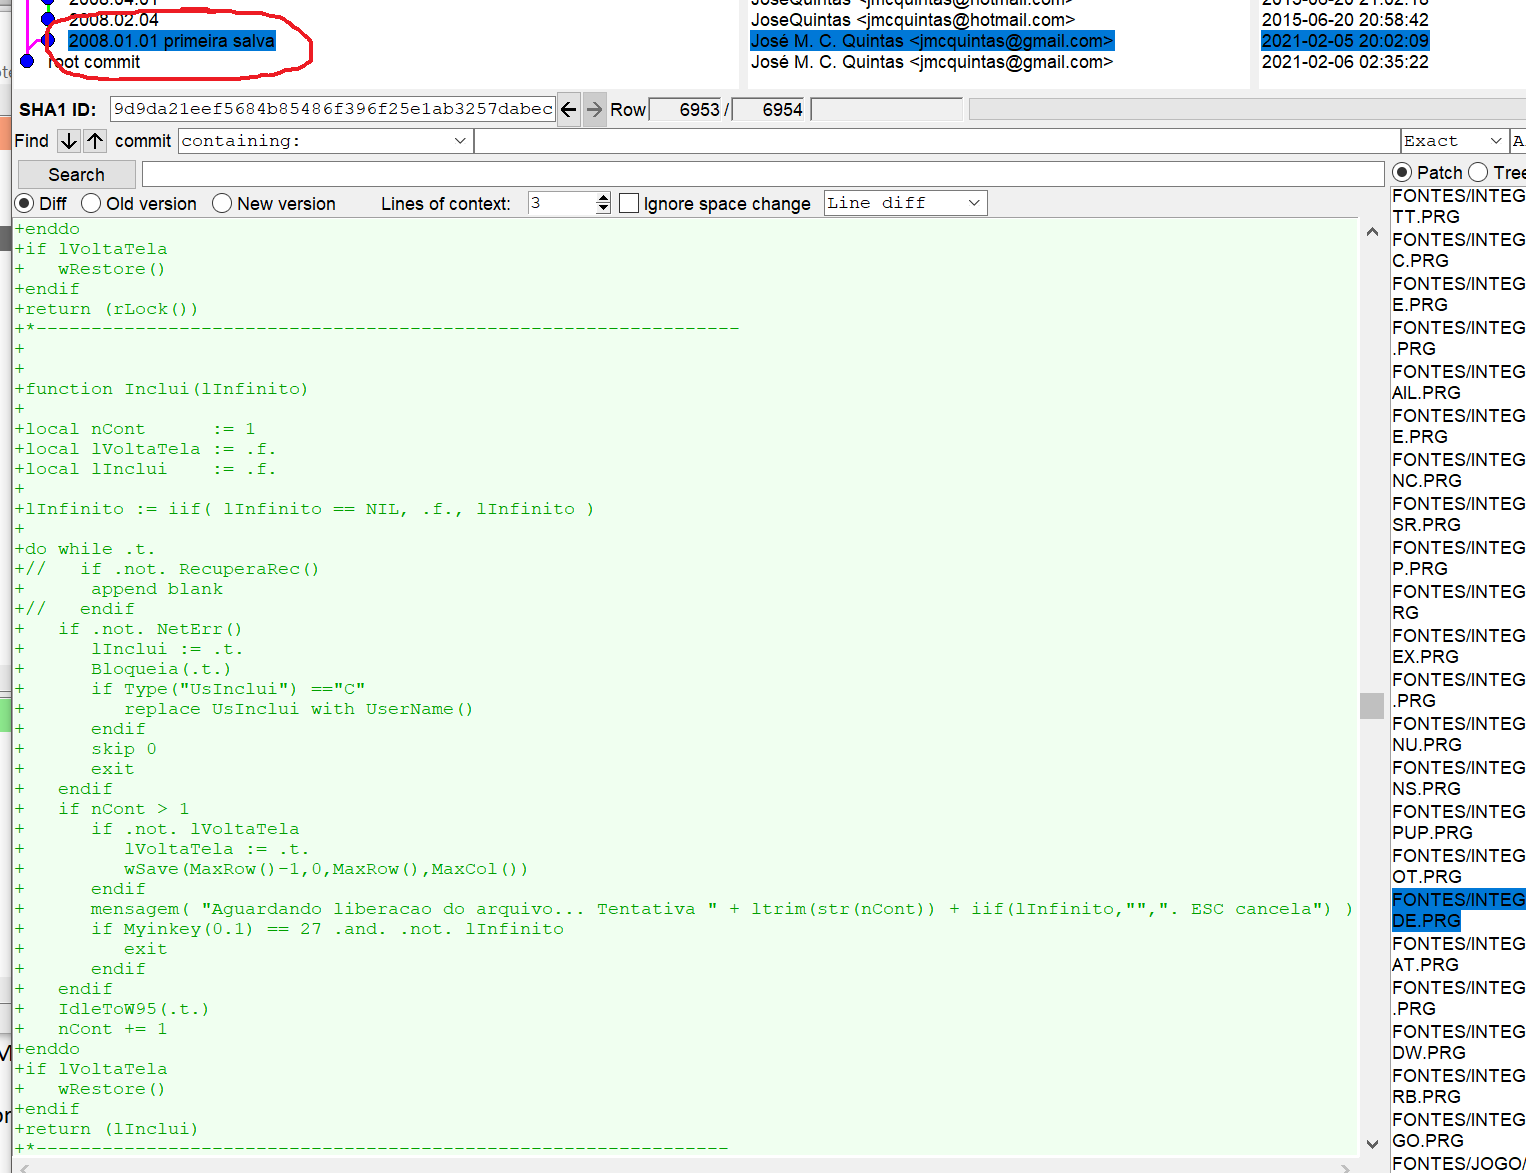
Task: Select the Old version radio button
Action: (x=92, y=204)
